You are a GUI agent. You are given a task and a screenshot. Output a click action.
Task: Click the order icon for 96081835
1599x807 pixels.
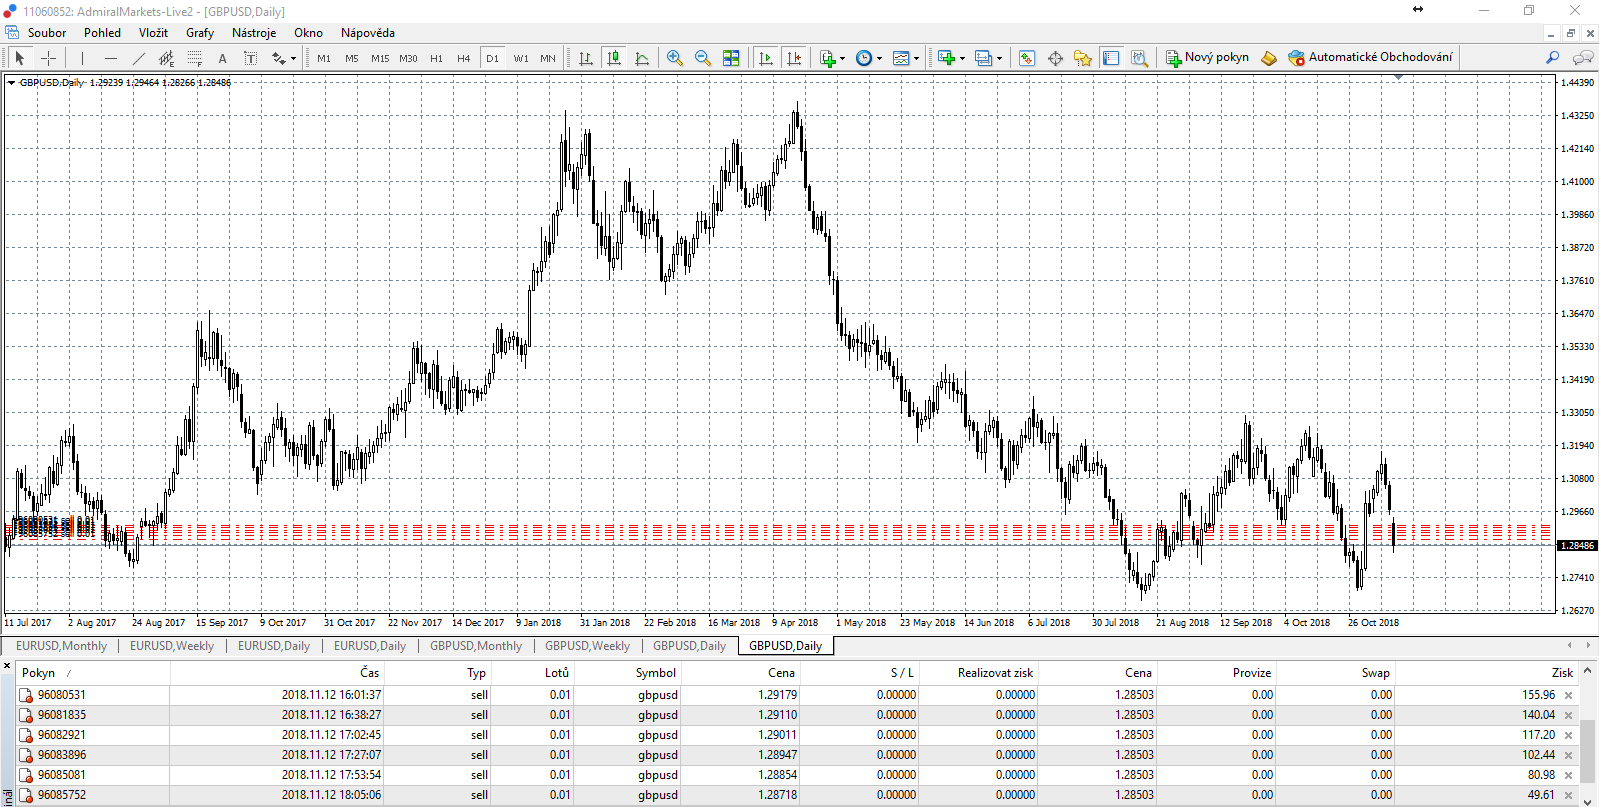tap(26, 715)
